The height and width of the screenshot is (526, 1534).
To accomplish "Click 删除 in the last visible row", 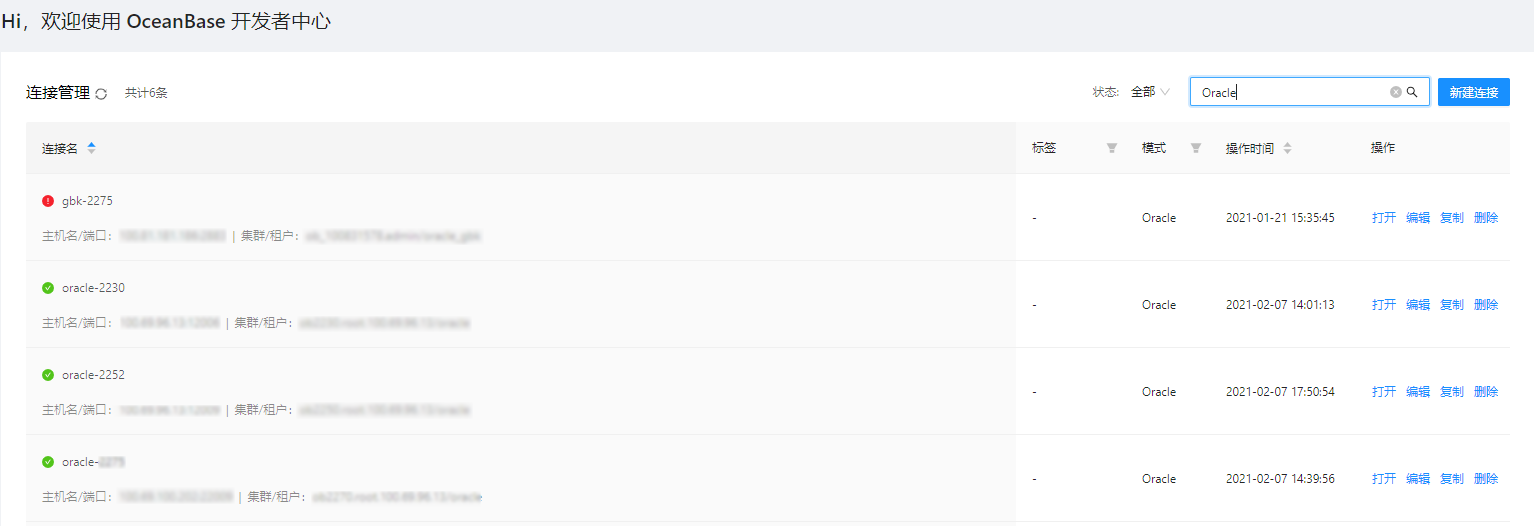I will [x=1486, y=479].
